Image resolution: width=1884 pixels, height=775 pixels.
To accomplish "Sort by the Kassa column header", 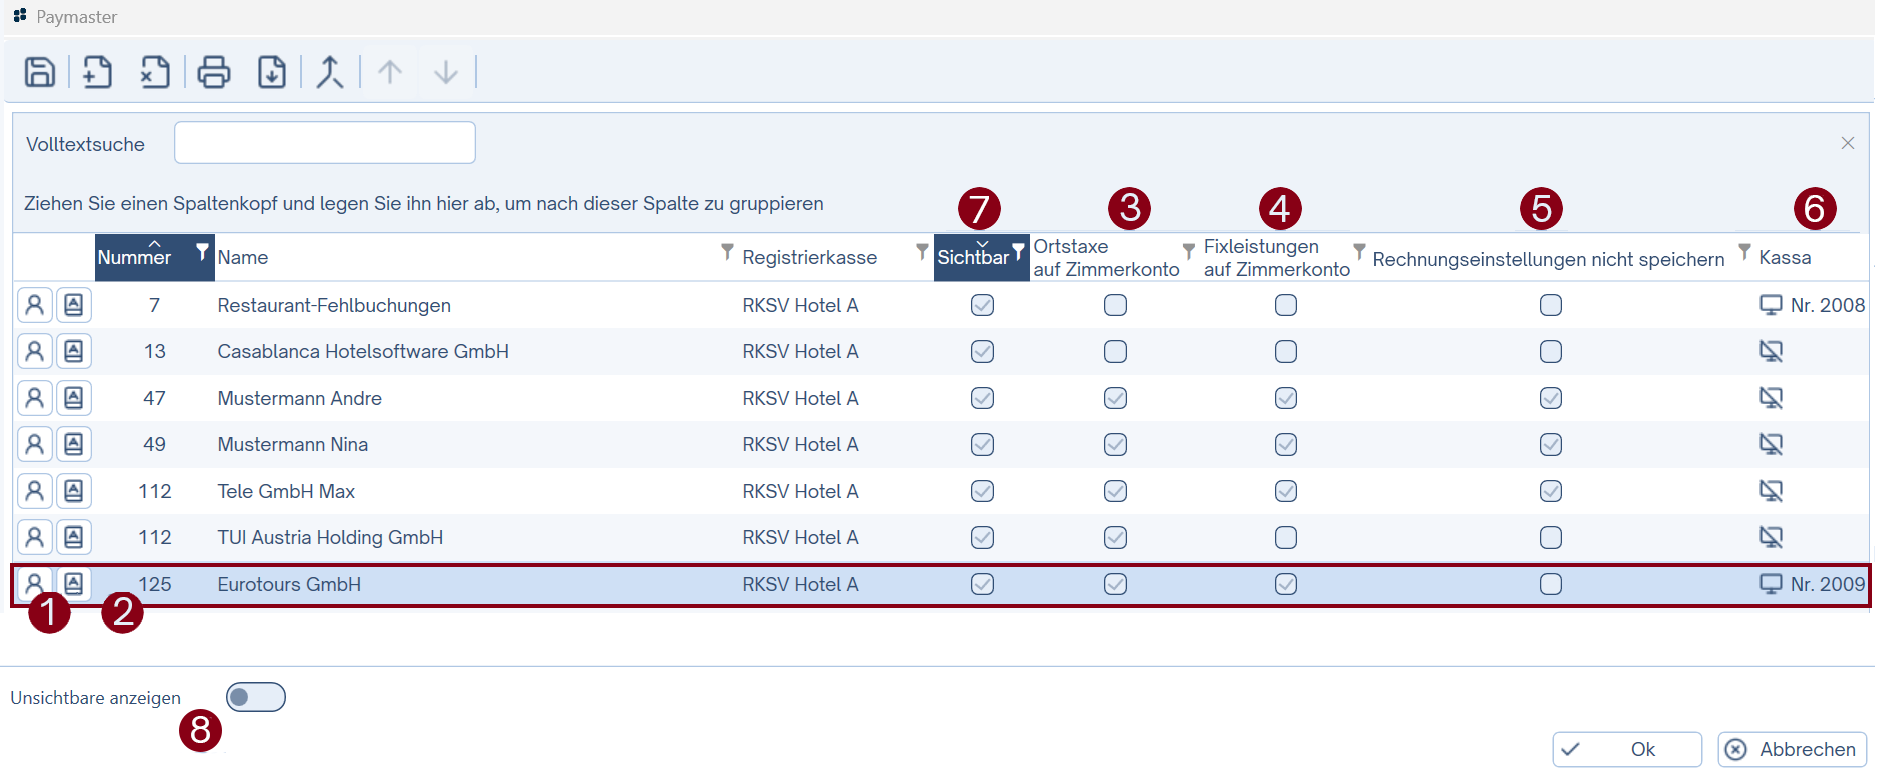I will [1785, 258].
